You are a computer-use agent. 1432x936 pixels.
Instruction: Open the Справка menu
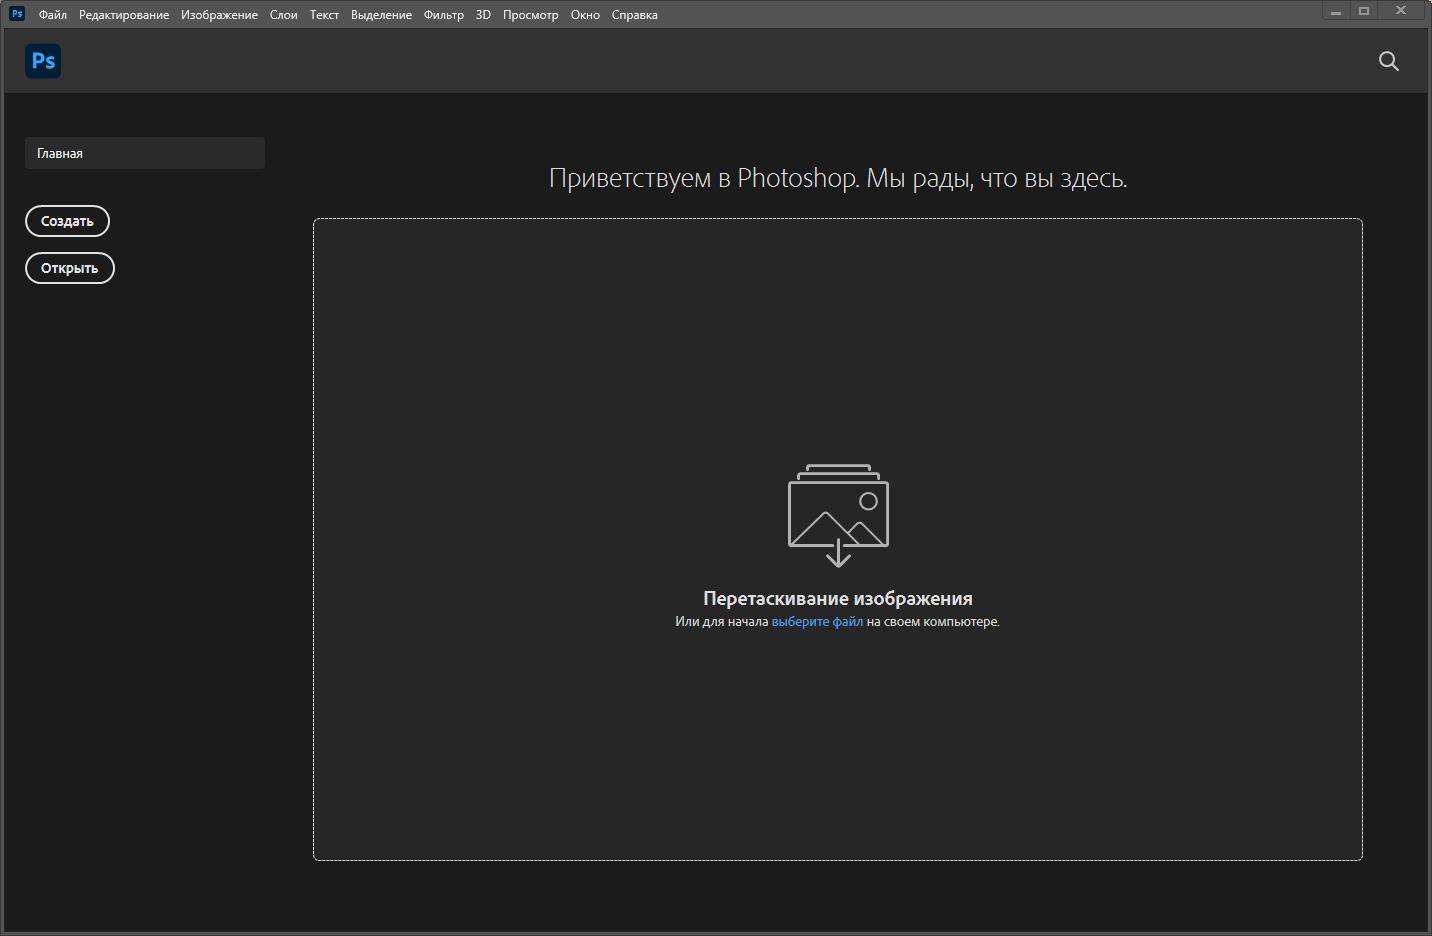coord(634,15)
